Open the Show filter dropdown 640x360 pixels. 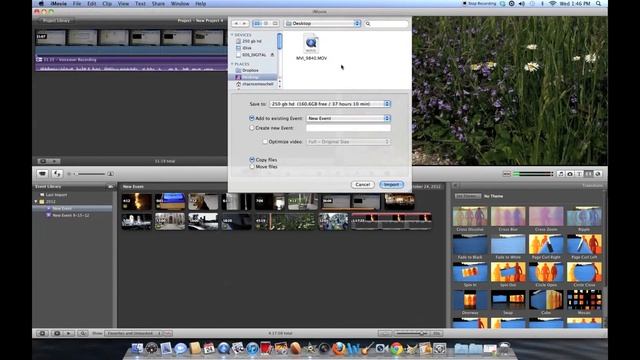click(133, 333)
